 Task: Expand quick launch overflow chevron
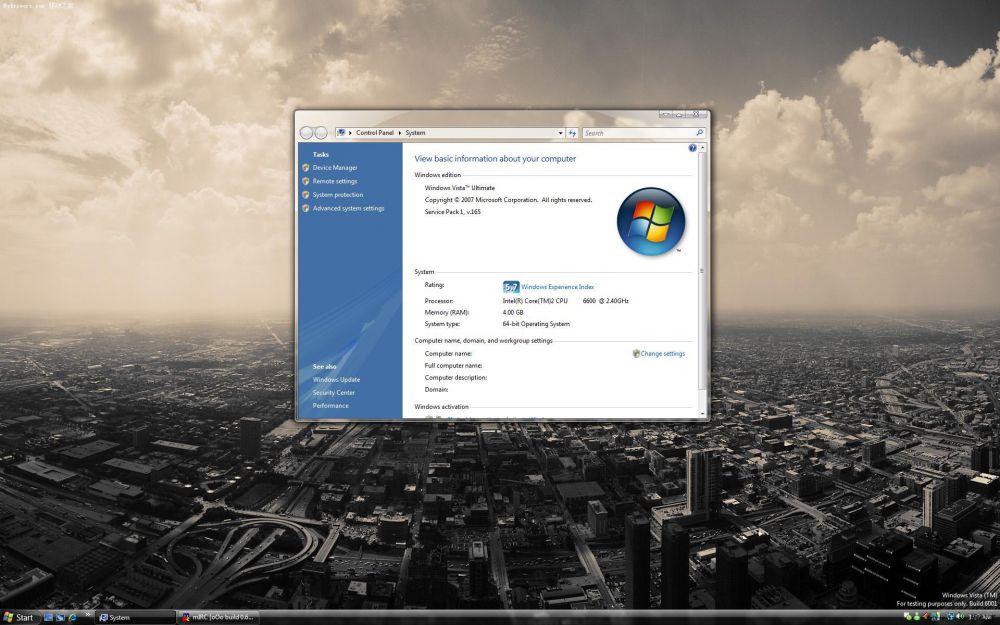[88, 614]
